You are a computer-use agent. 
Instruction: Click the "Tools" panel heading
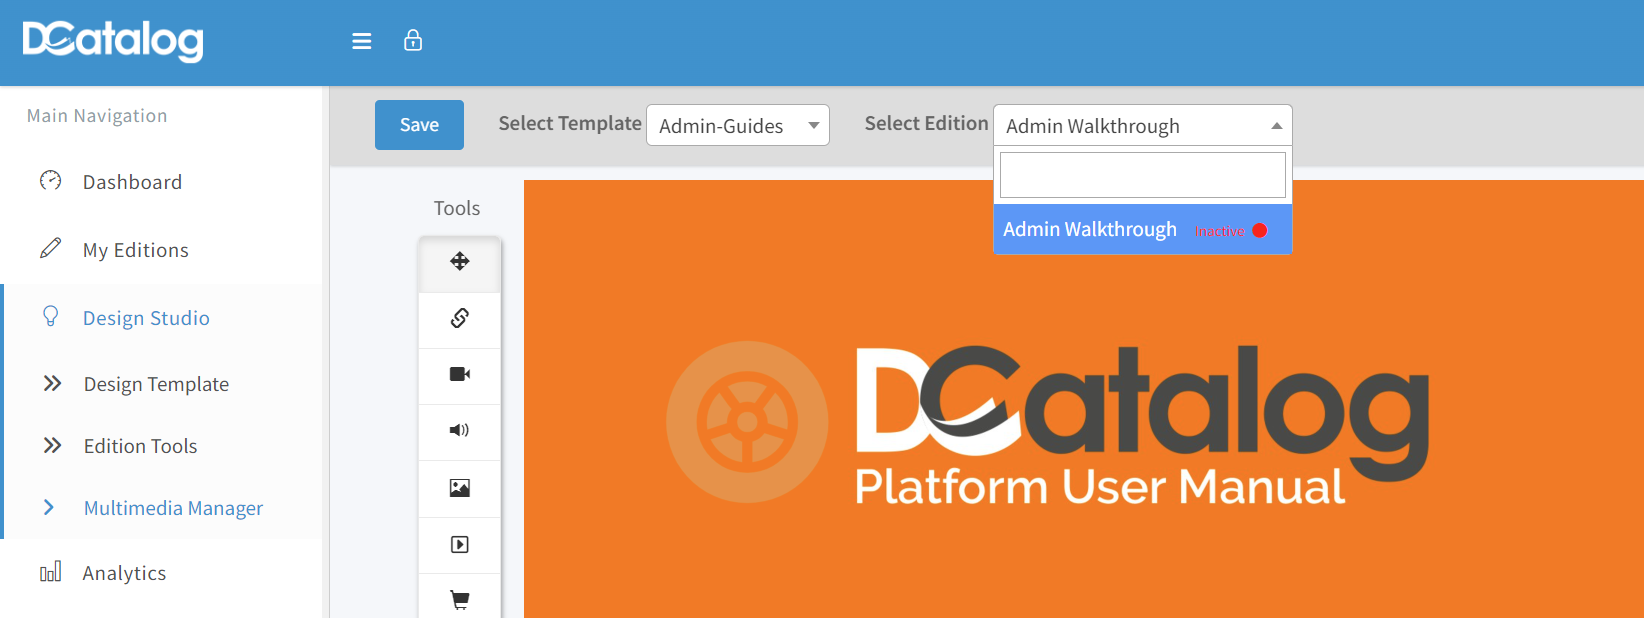coord(457,208)
